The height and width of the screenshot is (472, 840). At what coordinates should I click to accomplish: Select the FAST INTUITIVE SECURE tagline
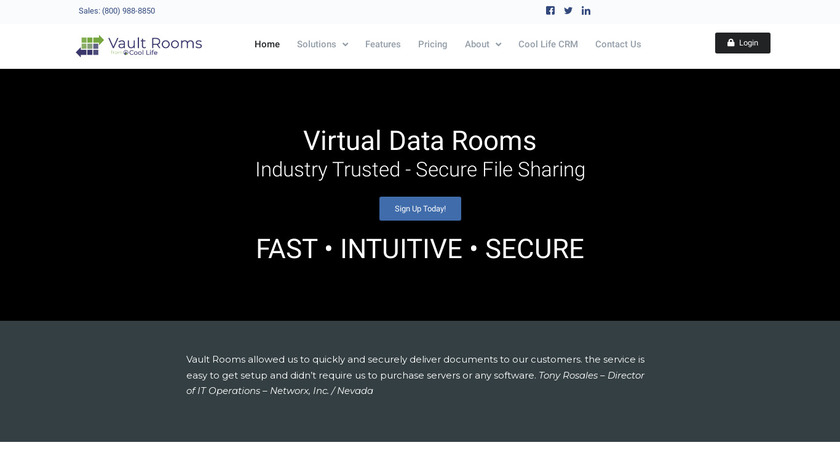tap(420, 249)
